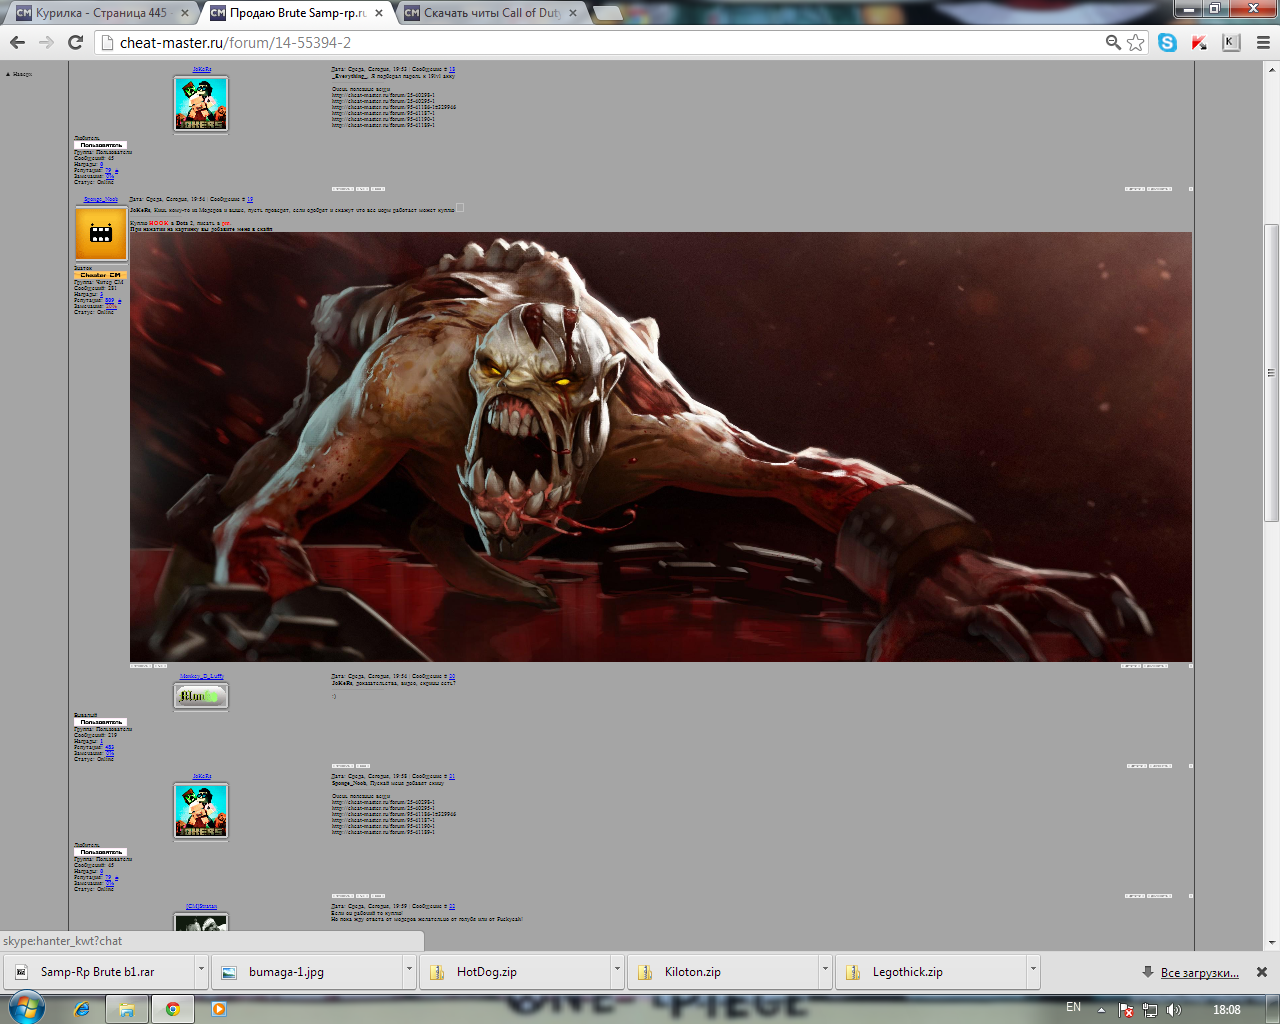Reload the current forum page
Viewport: 1280px width, 1024px height.
coord(75,42)
